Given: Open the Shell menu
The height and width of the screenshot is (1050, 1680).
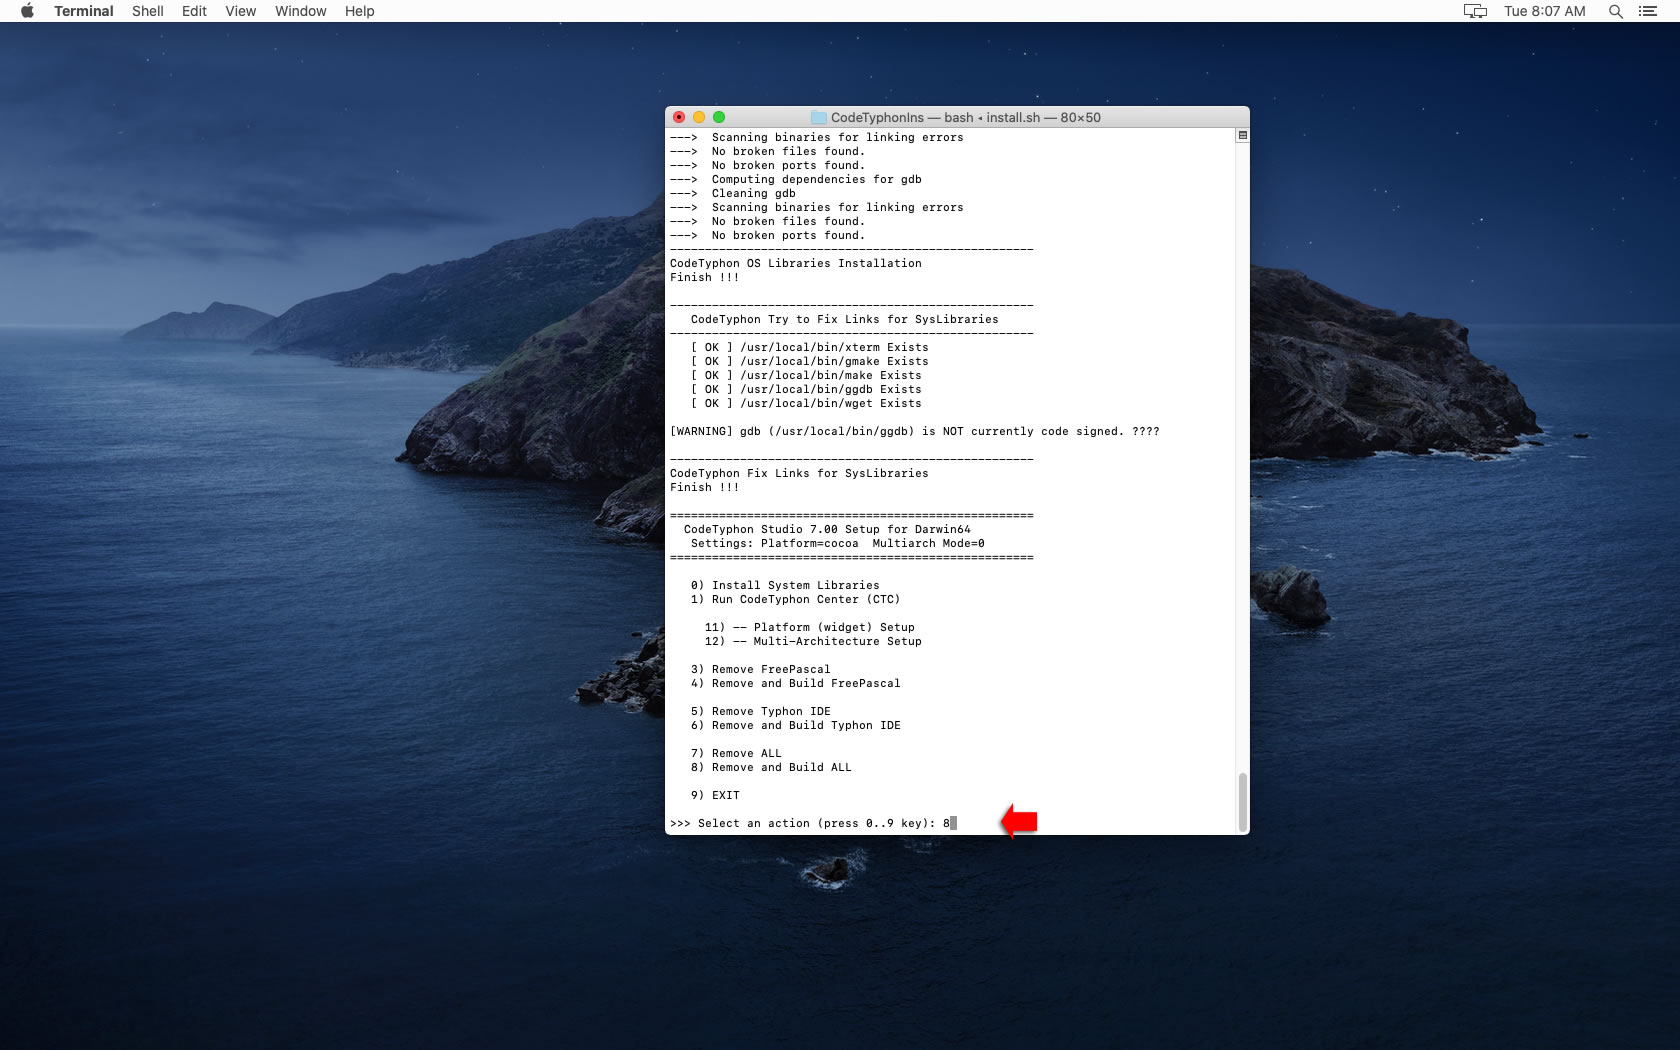Looking at the screenshot, I should [x=148, y=11].
